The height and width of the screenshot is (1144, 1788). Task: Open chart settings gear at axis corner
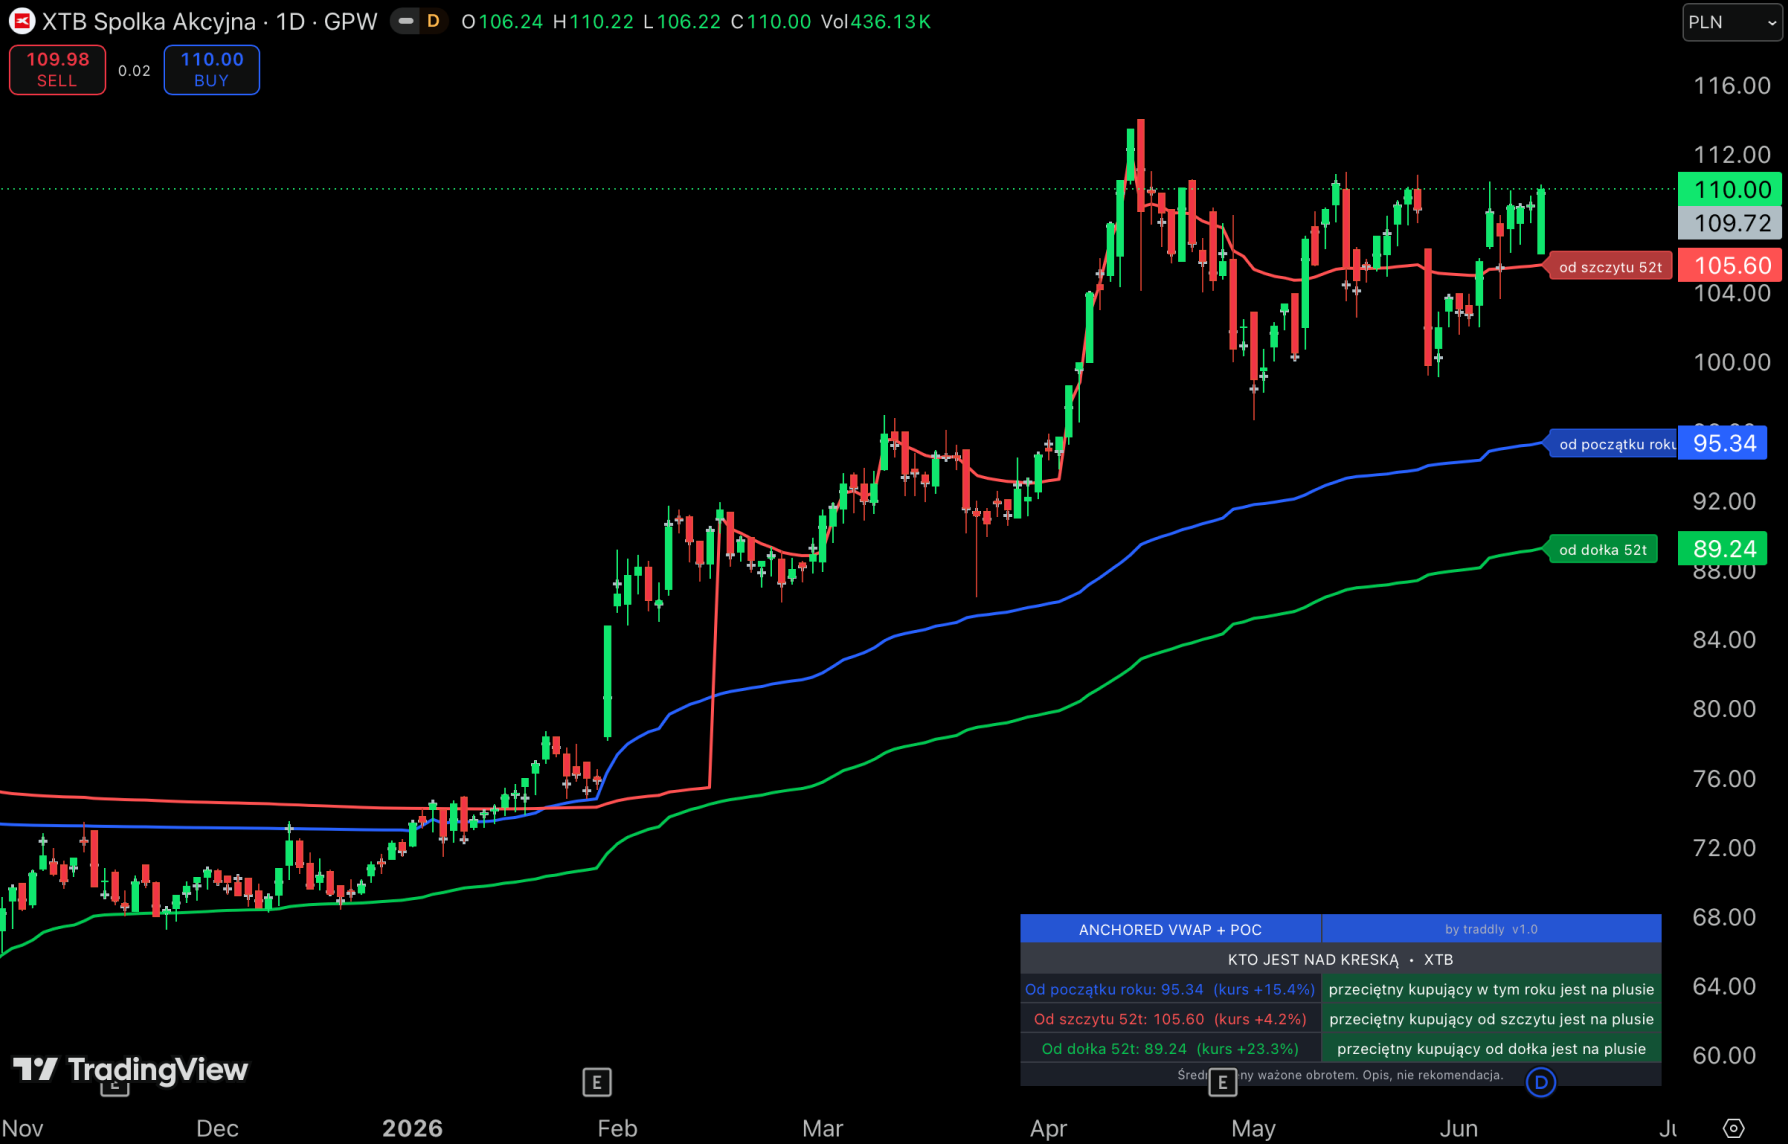pos(1733,1129)
